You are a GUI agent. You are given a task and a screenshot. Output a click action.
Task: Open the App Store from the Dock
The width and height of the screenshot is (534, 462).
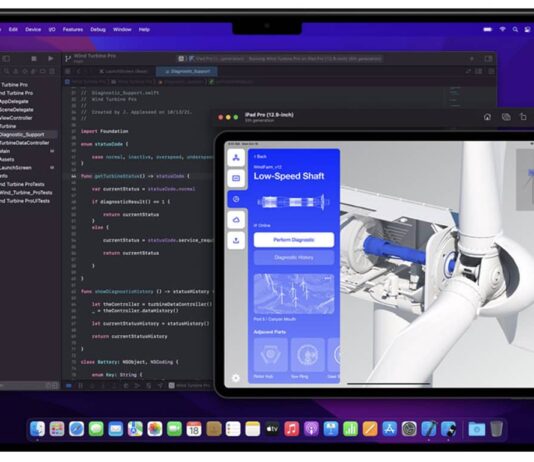[389, 429]
